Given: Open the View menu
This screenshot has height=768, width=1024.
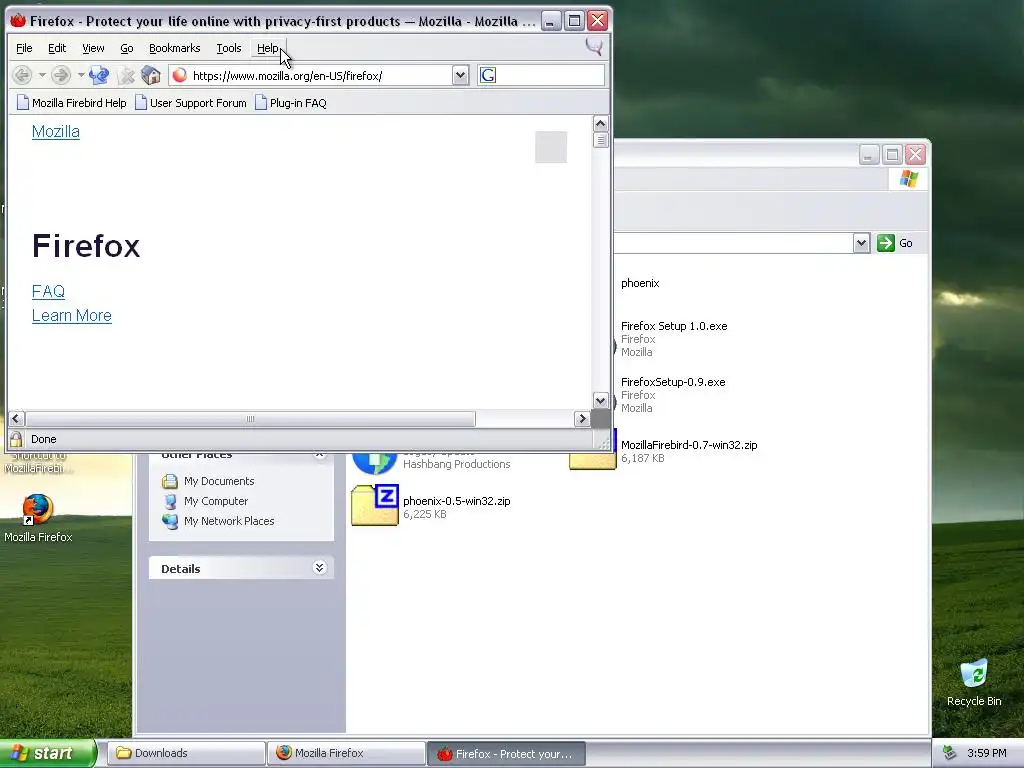Looking at the screenshot, I should pyautogui.click(x=93, y=48).
